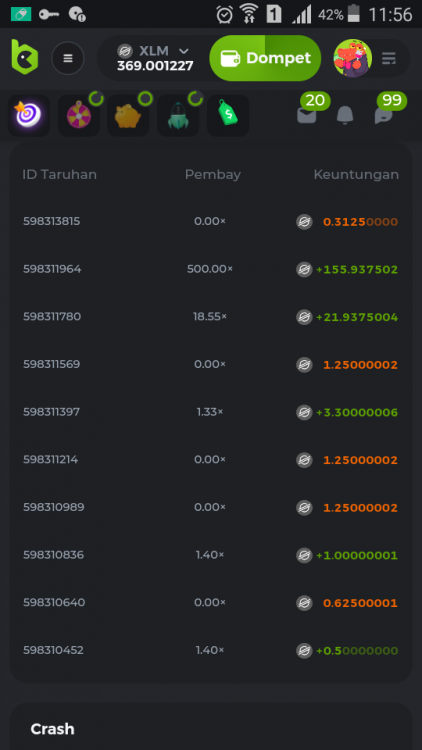Expand the menu next to avatar

[x=389, y=58]
